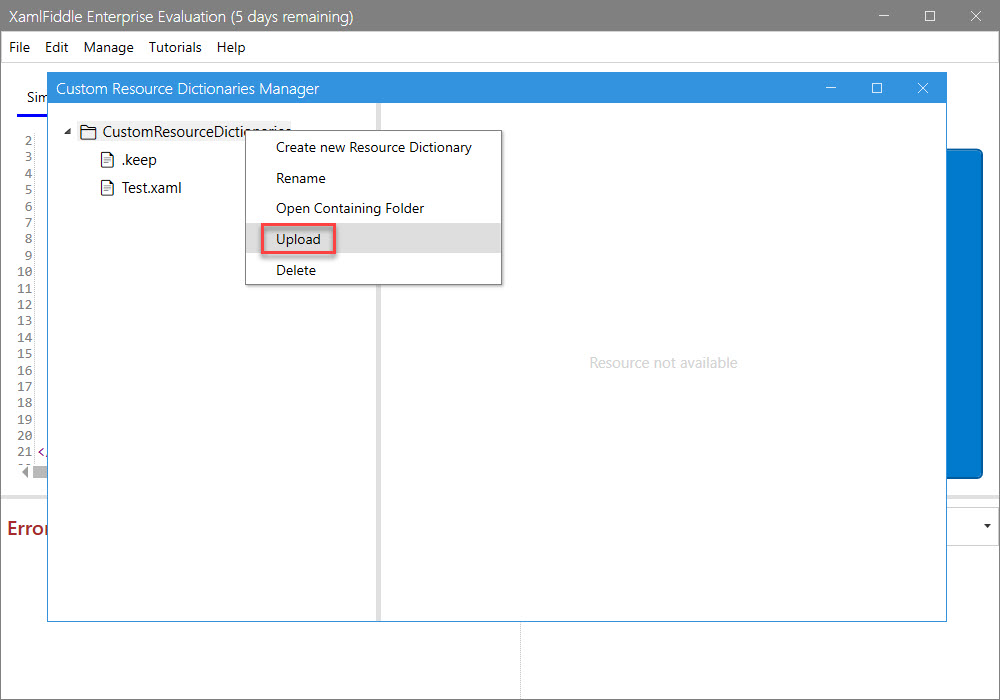The width and height of the screenshot is (1000, 700).
Task: Choose Create new Resource Dictionary
Action: coord(374,147)
